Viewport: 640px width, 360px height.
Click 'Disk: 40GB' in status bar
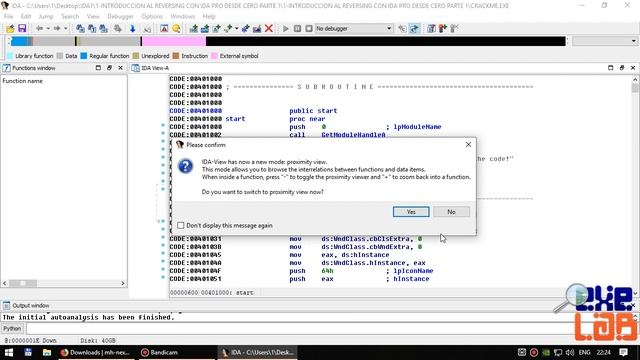click(98, 340)
